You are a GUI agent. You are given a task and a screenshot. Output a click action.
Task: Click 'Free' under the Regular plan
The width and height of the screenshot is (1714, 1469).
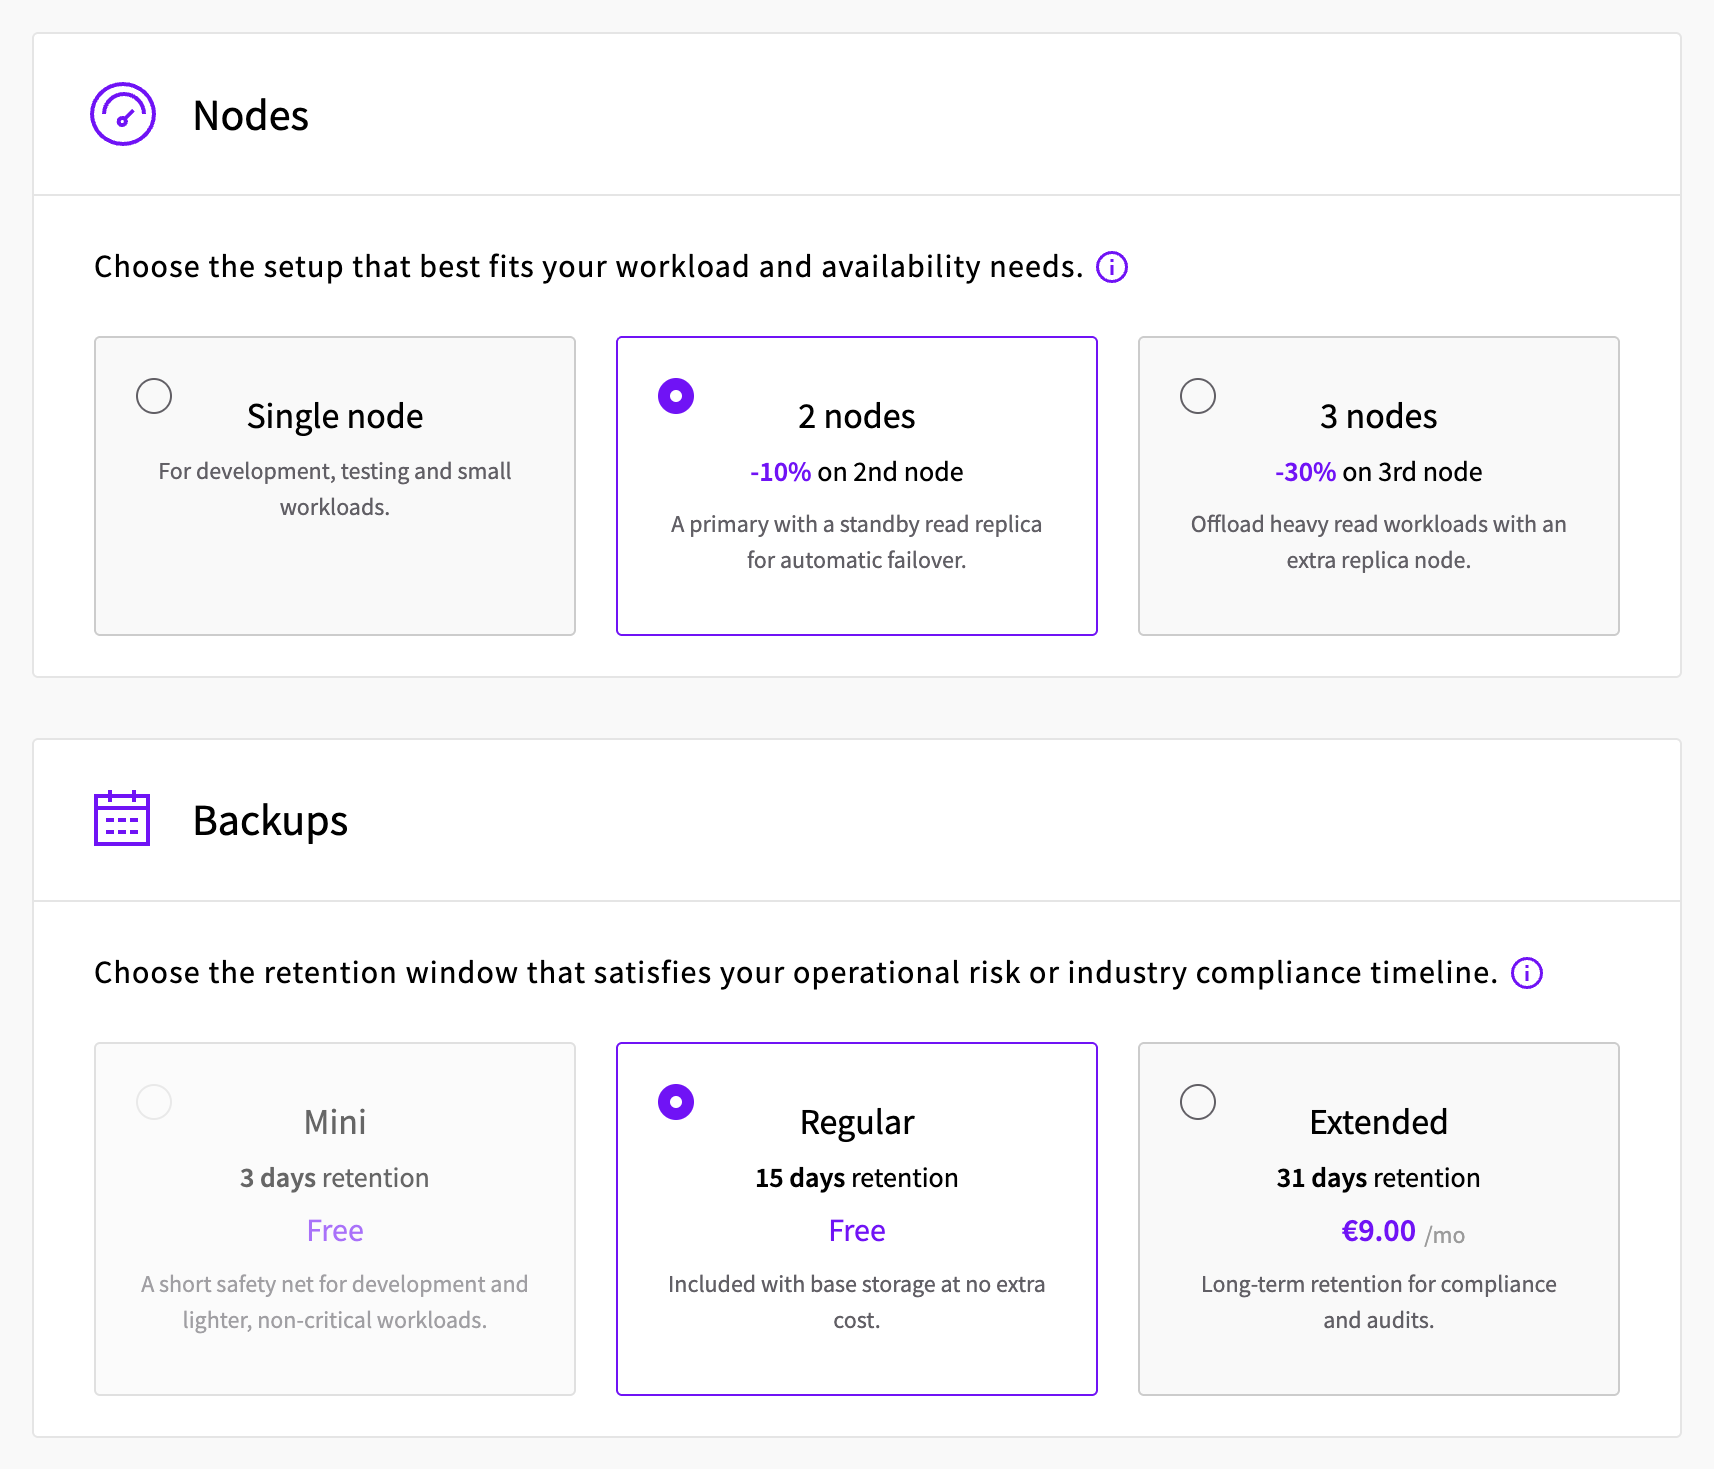[x=857, y=1231]
